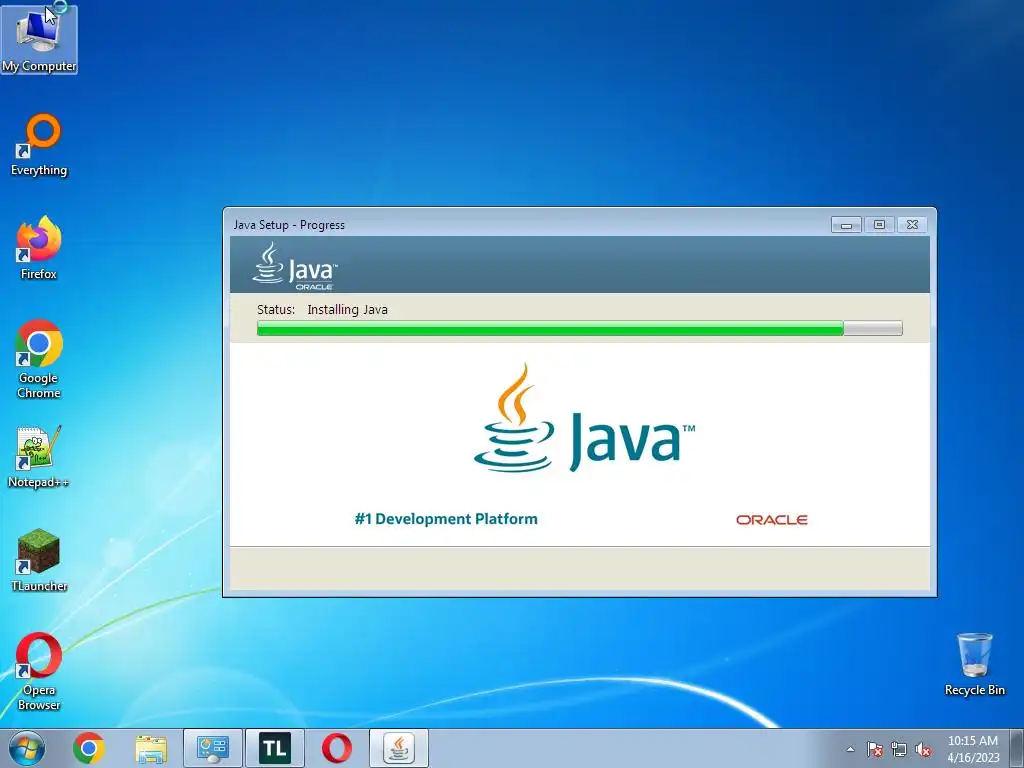1024x768 pixels.
Task: Minimize the Java Setup window
Action: tap(846, 225)
